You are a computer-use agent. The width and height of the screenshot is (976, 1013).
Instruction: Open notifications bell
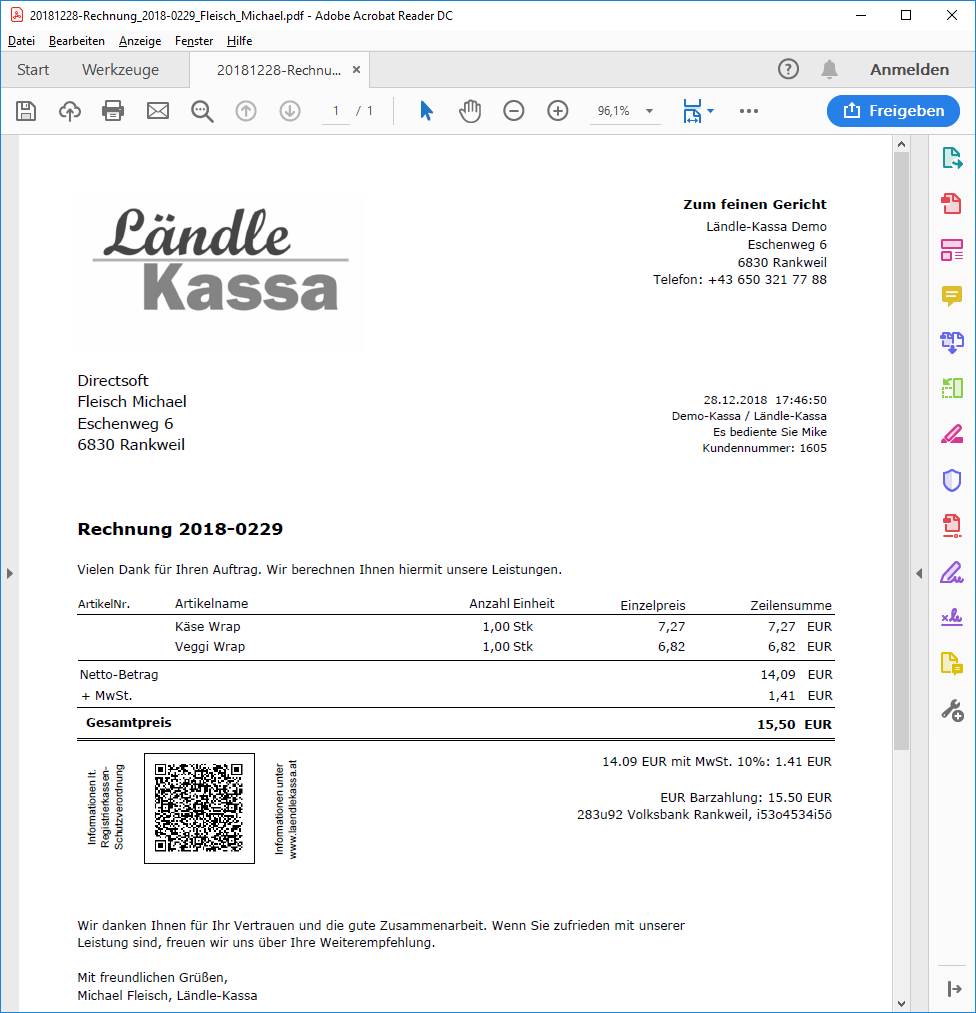coord(829,69)
